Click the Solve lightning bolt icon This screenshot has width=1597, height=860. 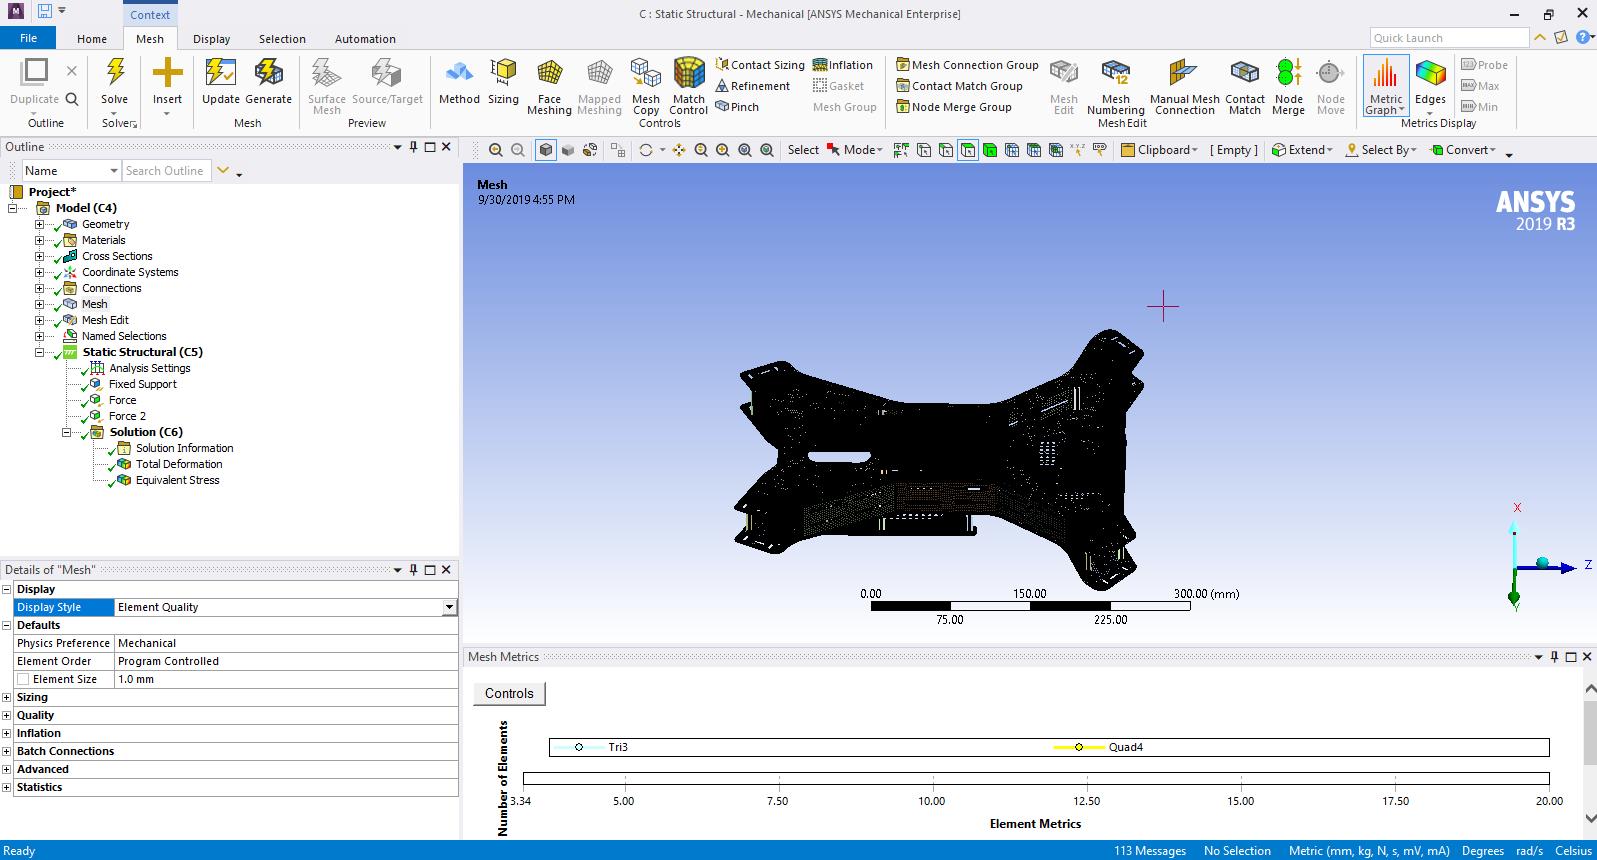115,73
